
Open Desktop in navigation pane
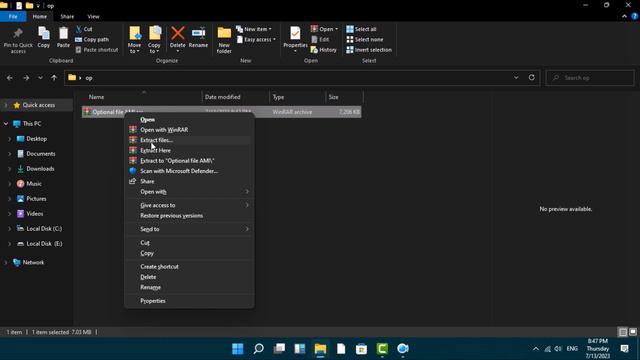coord(36,139)
